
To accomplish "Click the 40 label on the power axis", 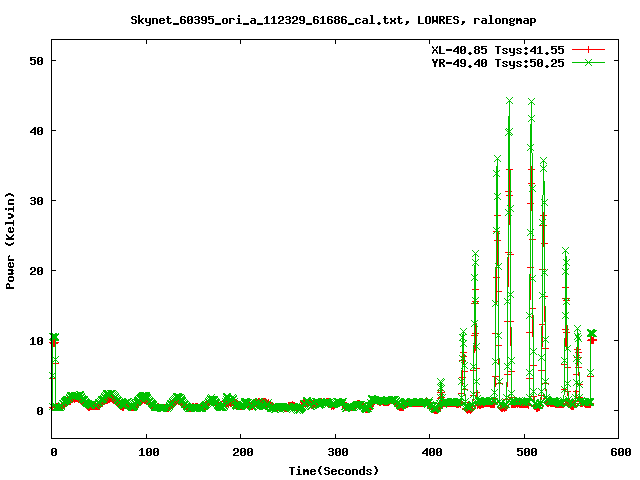I will (x=36, y=131).
